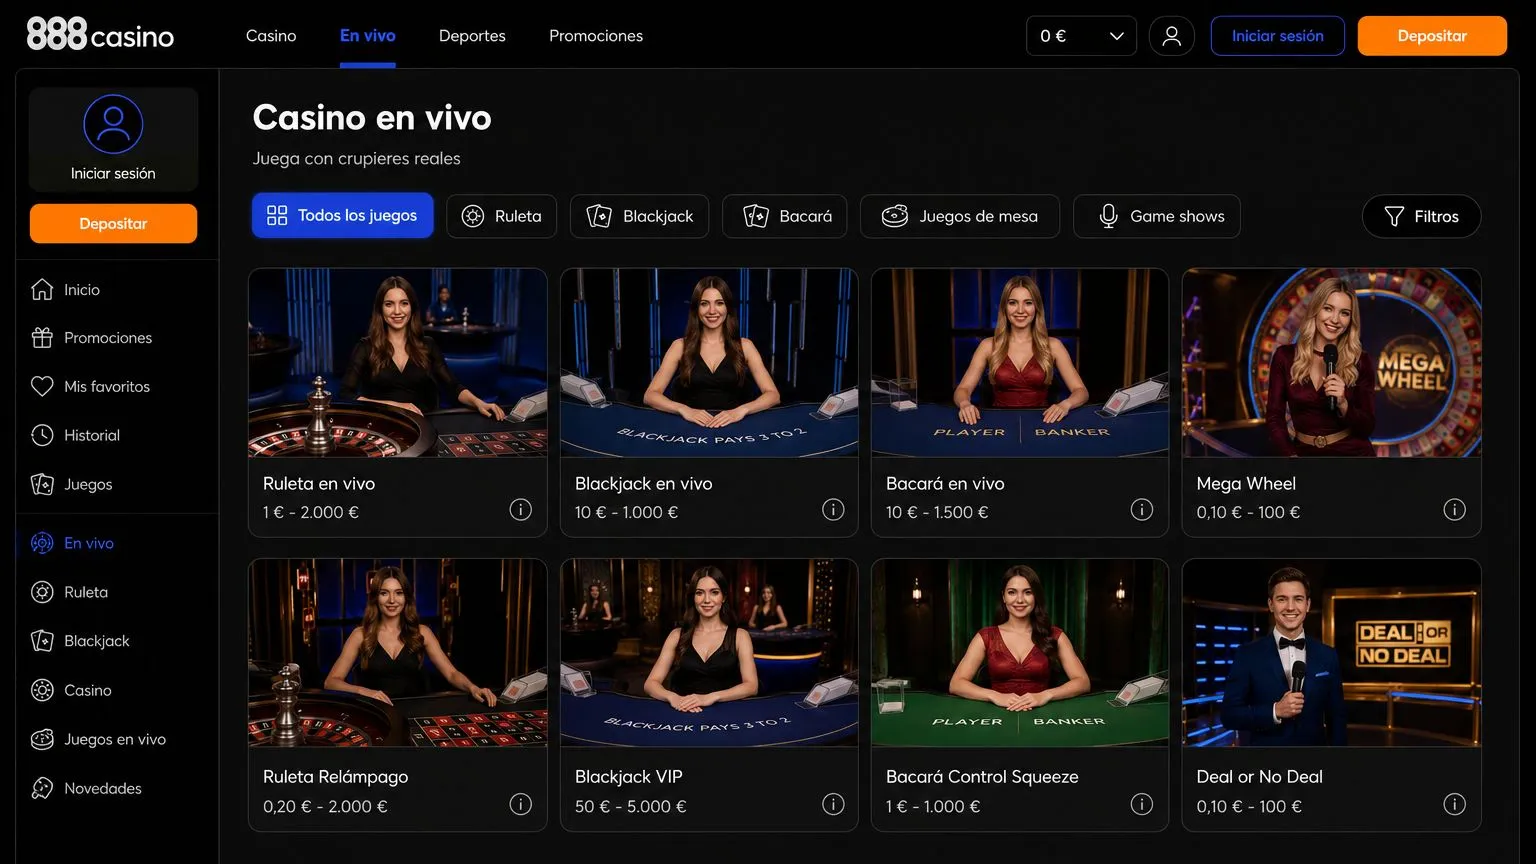The image size is (1536, 864).
Task: Open the Bacará en vivo thumbnail
Action: tap(1020, 363)
